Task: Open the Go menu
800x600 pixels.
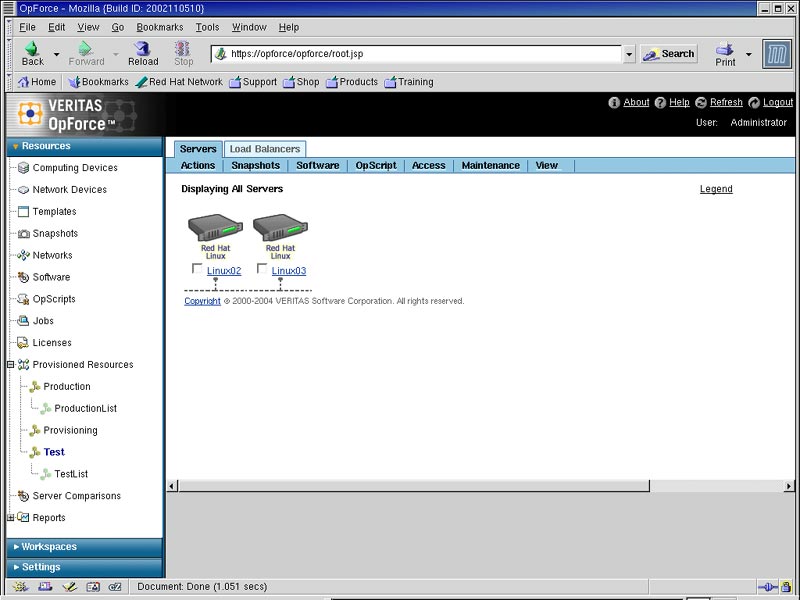Action: (118, 27)
